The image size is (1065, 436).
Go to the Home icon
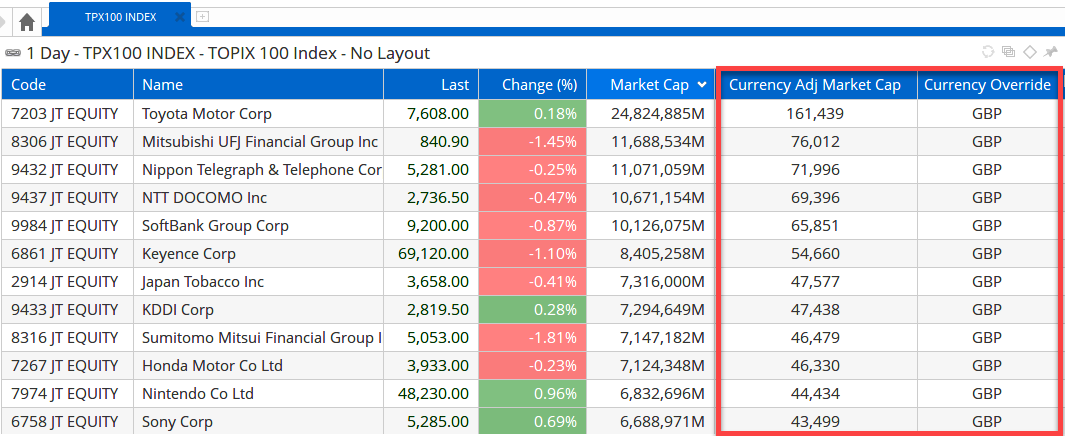click(26, 22)
